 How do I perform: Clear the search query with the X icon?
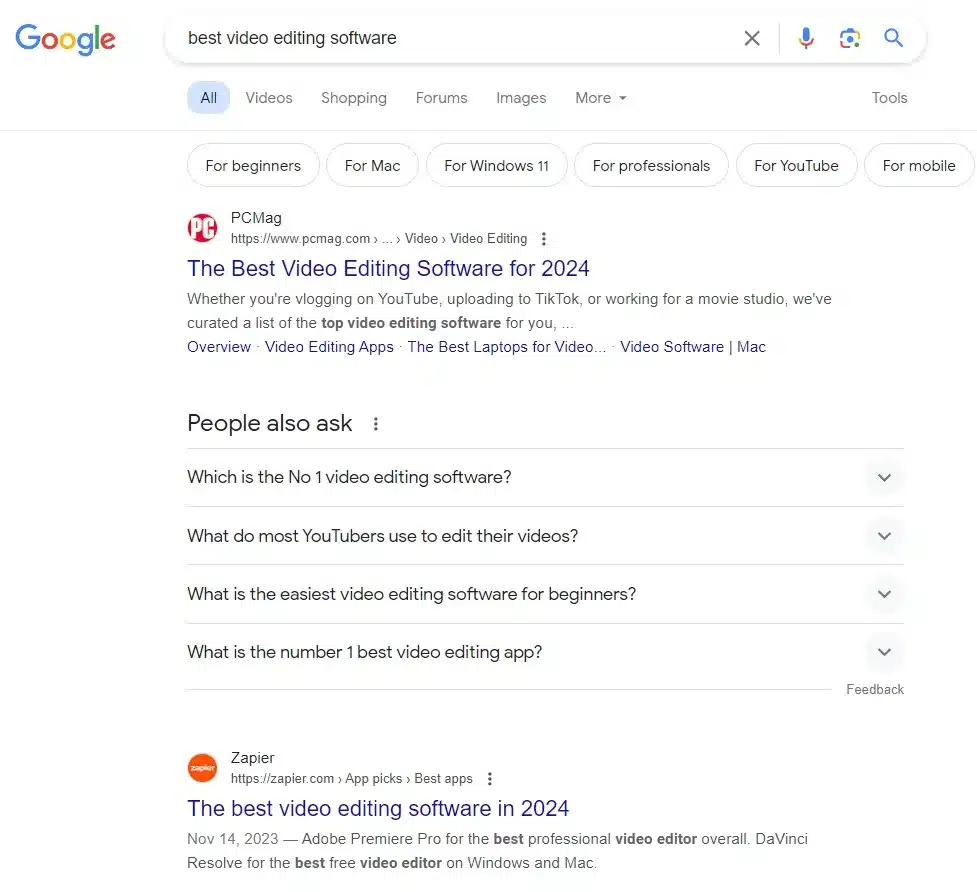[x=752, y=37]
